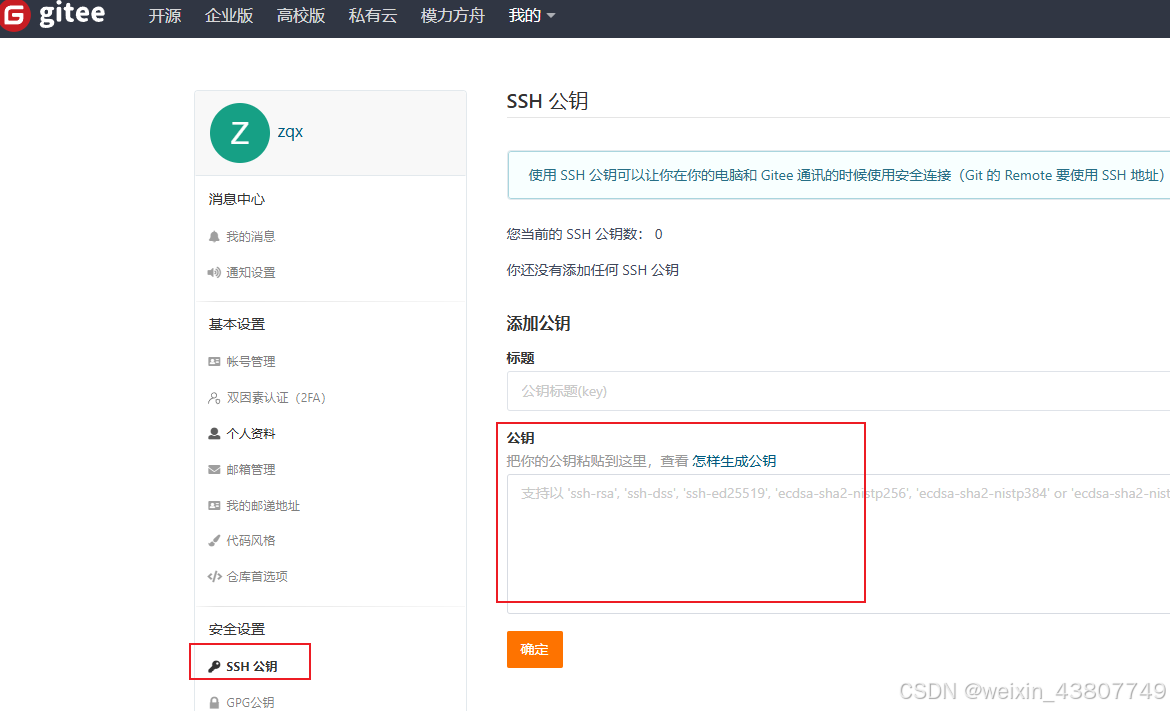
Task: Click the bell icon beside 我的消息
Action: tap(214, 237)
